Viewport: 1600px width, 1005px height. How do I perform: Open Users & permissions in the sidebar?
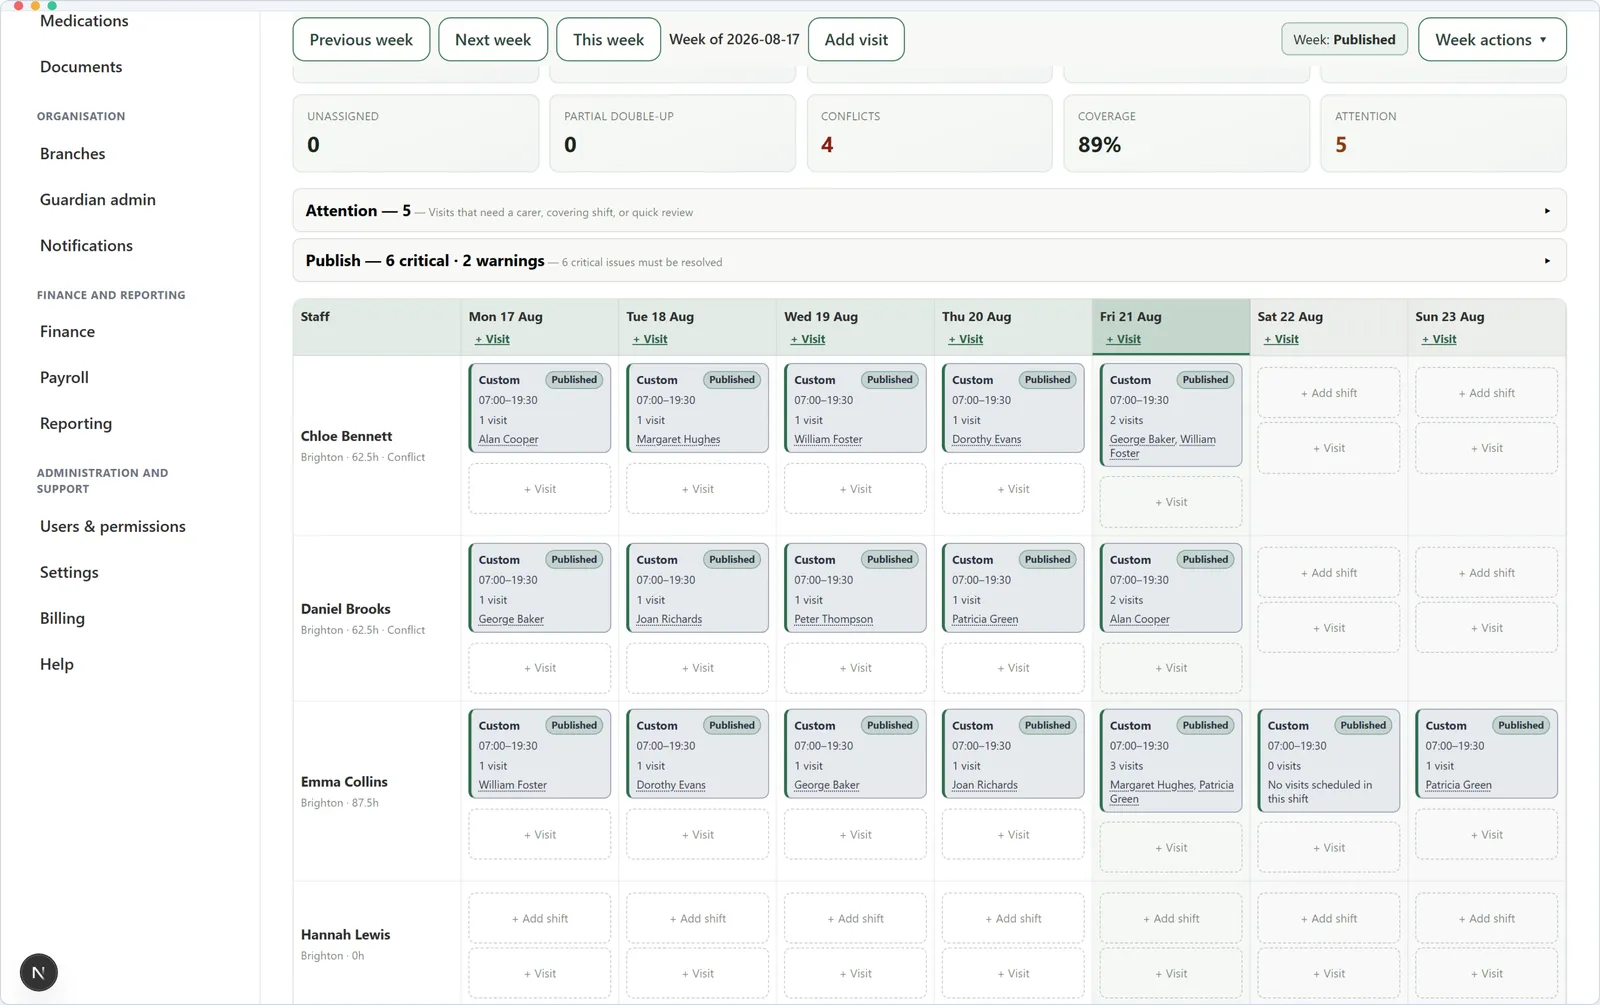[x=113, y=527]
